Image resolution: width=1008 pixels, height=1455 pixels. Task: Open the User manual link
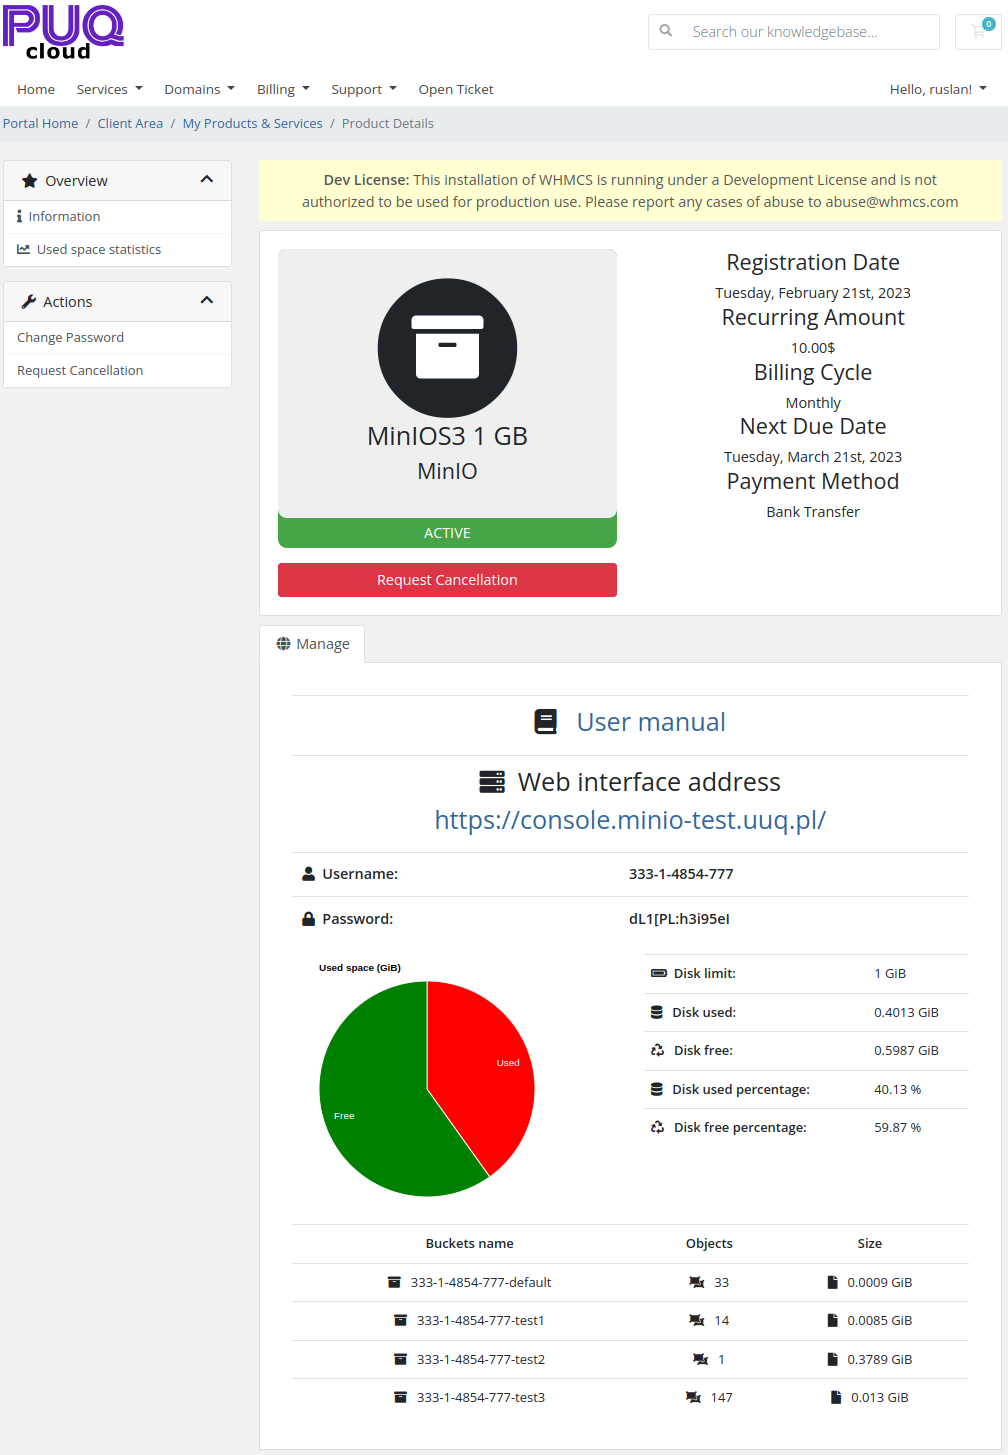point(651,722)
